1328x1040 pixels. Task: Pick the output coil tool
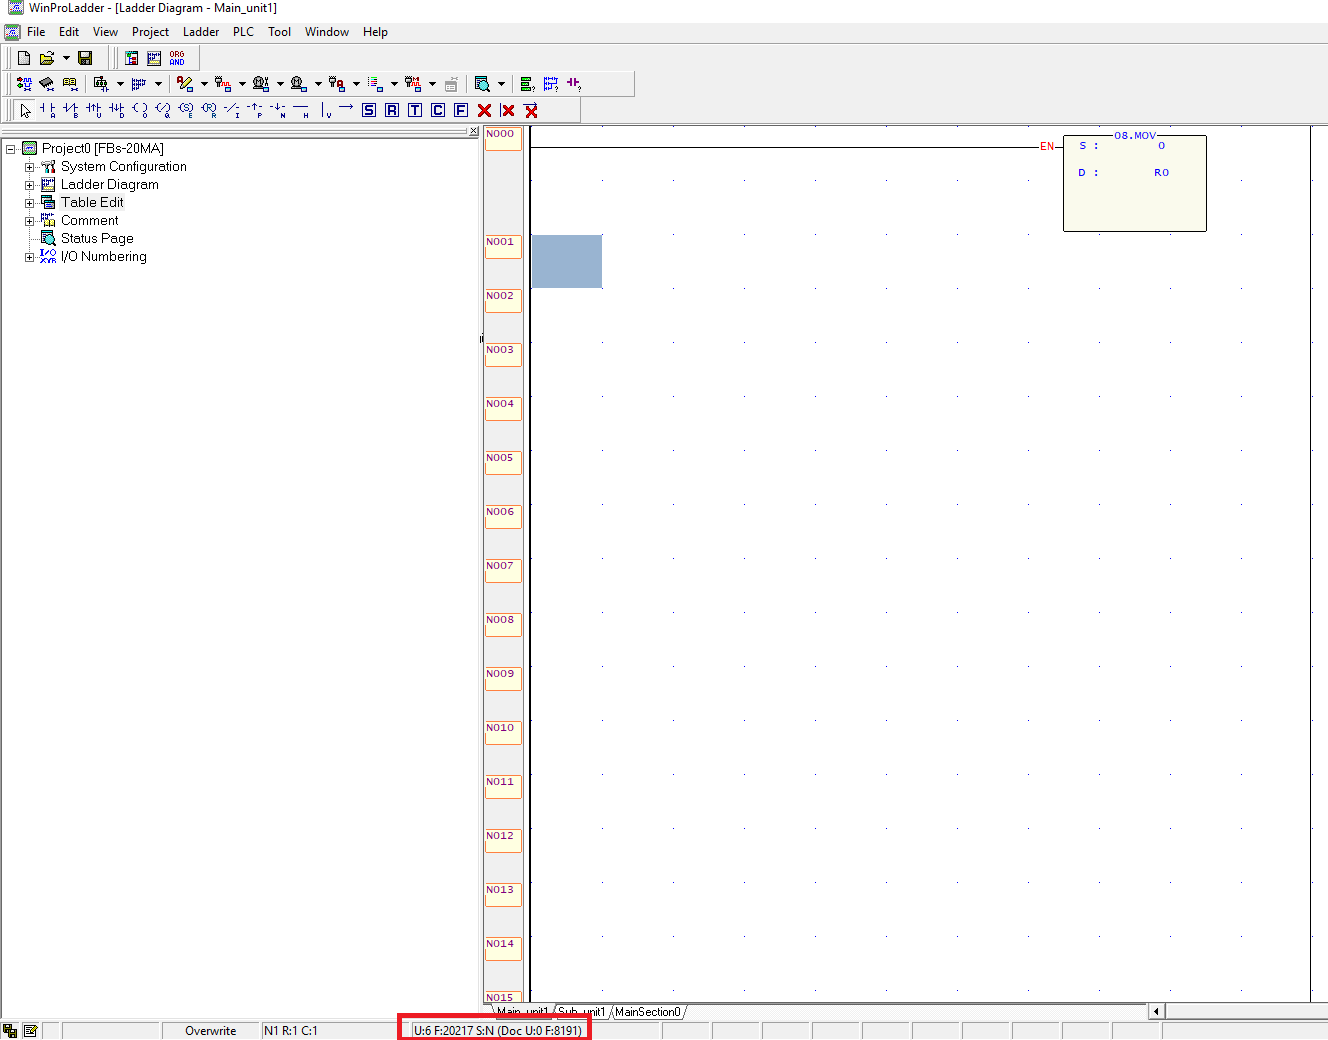[140, 110]
